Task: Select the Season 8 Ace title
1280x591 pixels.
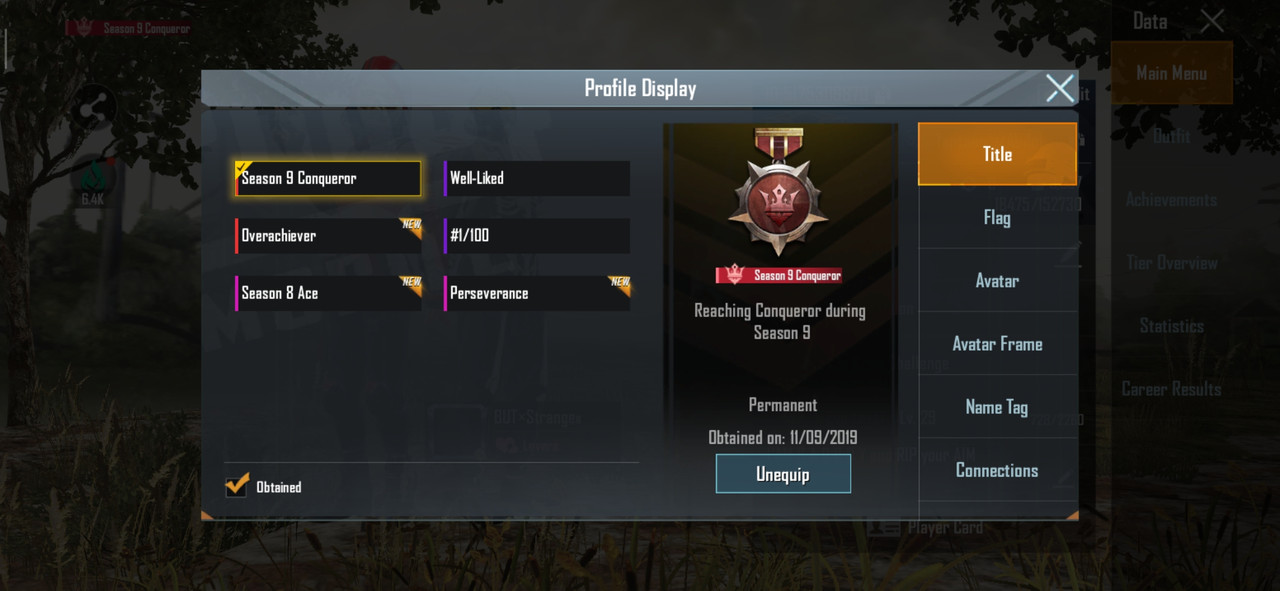Action: (328, 293)
